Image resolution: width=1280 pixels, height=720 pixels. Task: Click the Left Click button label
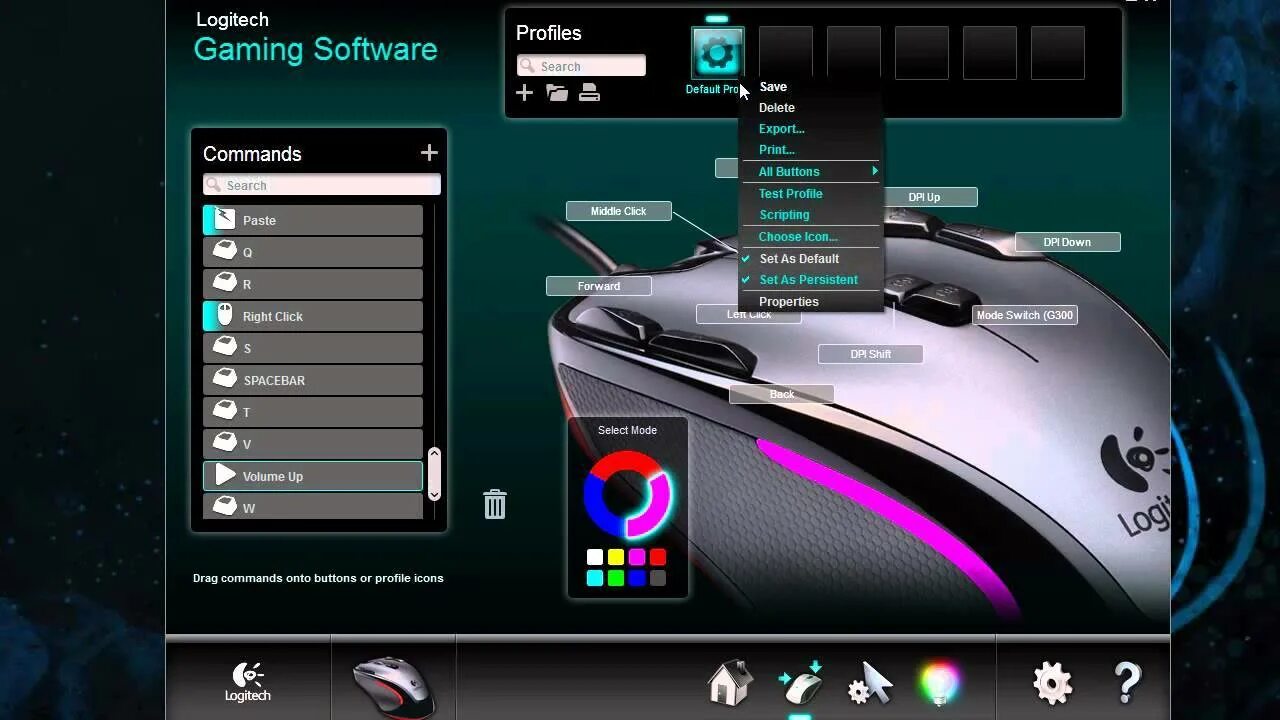pyautogui.click(x=748, y=316)
